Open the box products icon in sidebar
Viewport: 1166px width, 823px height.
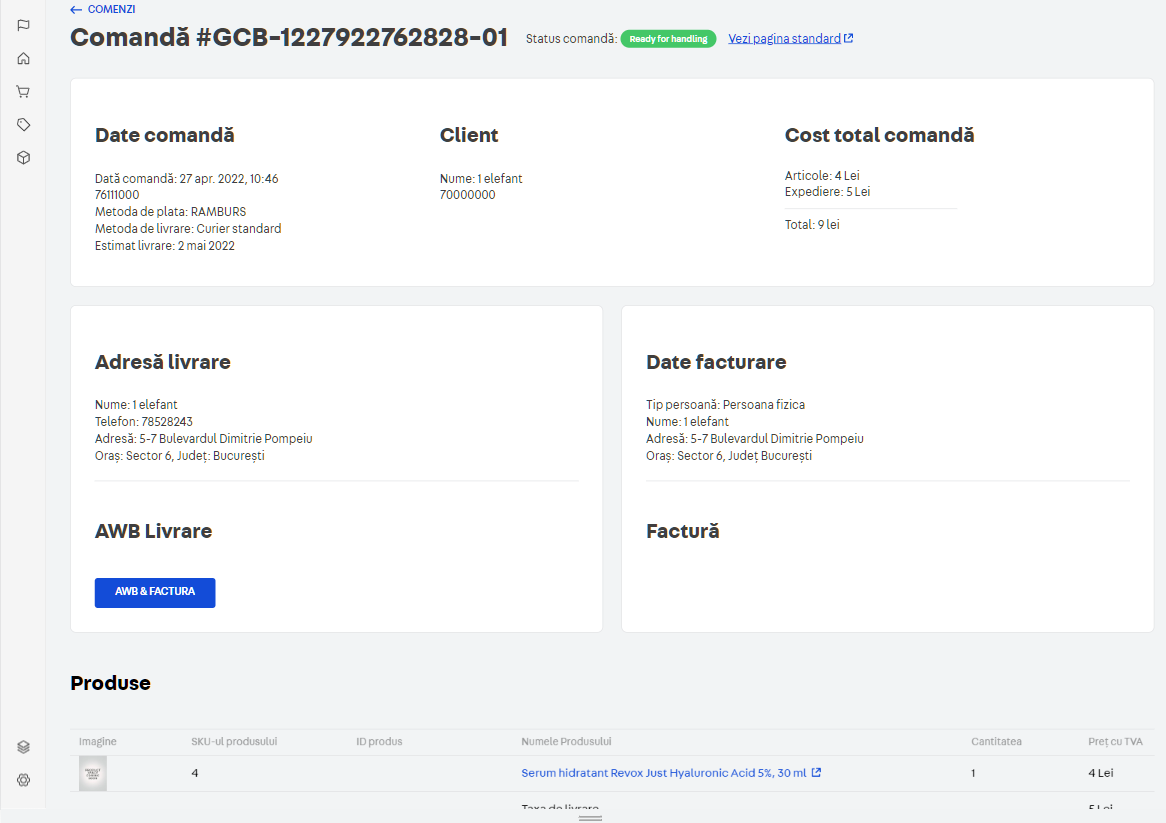tap(23, 157)
